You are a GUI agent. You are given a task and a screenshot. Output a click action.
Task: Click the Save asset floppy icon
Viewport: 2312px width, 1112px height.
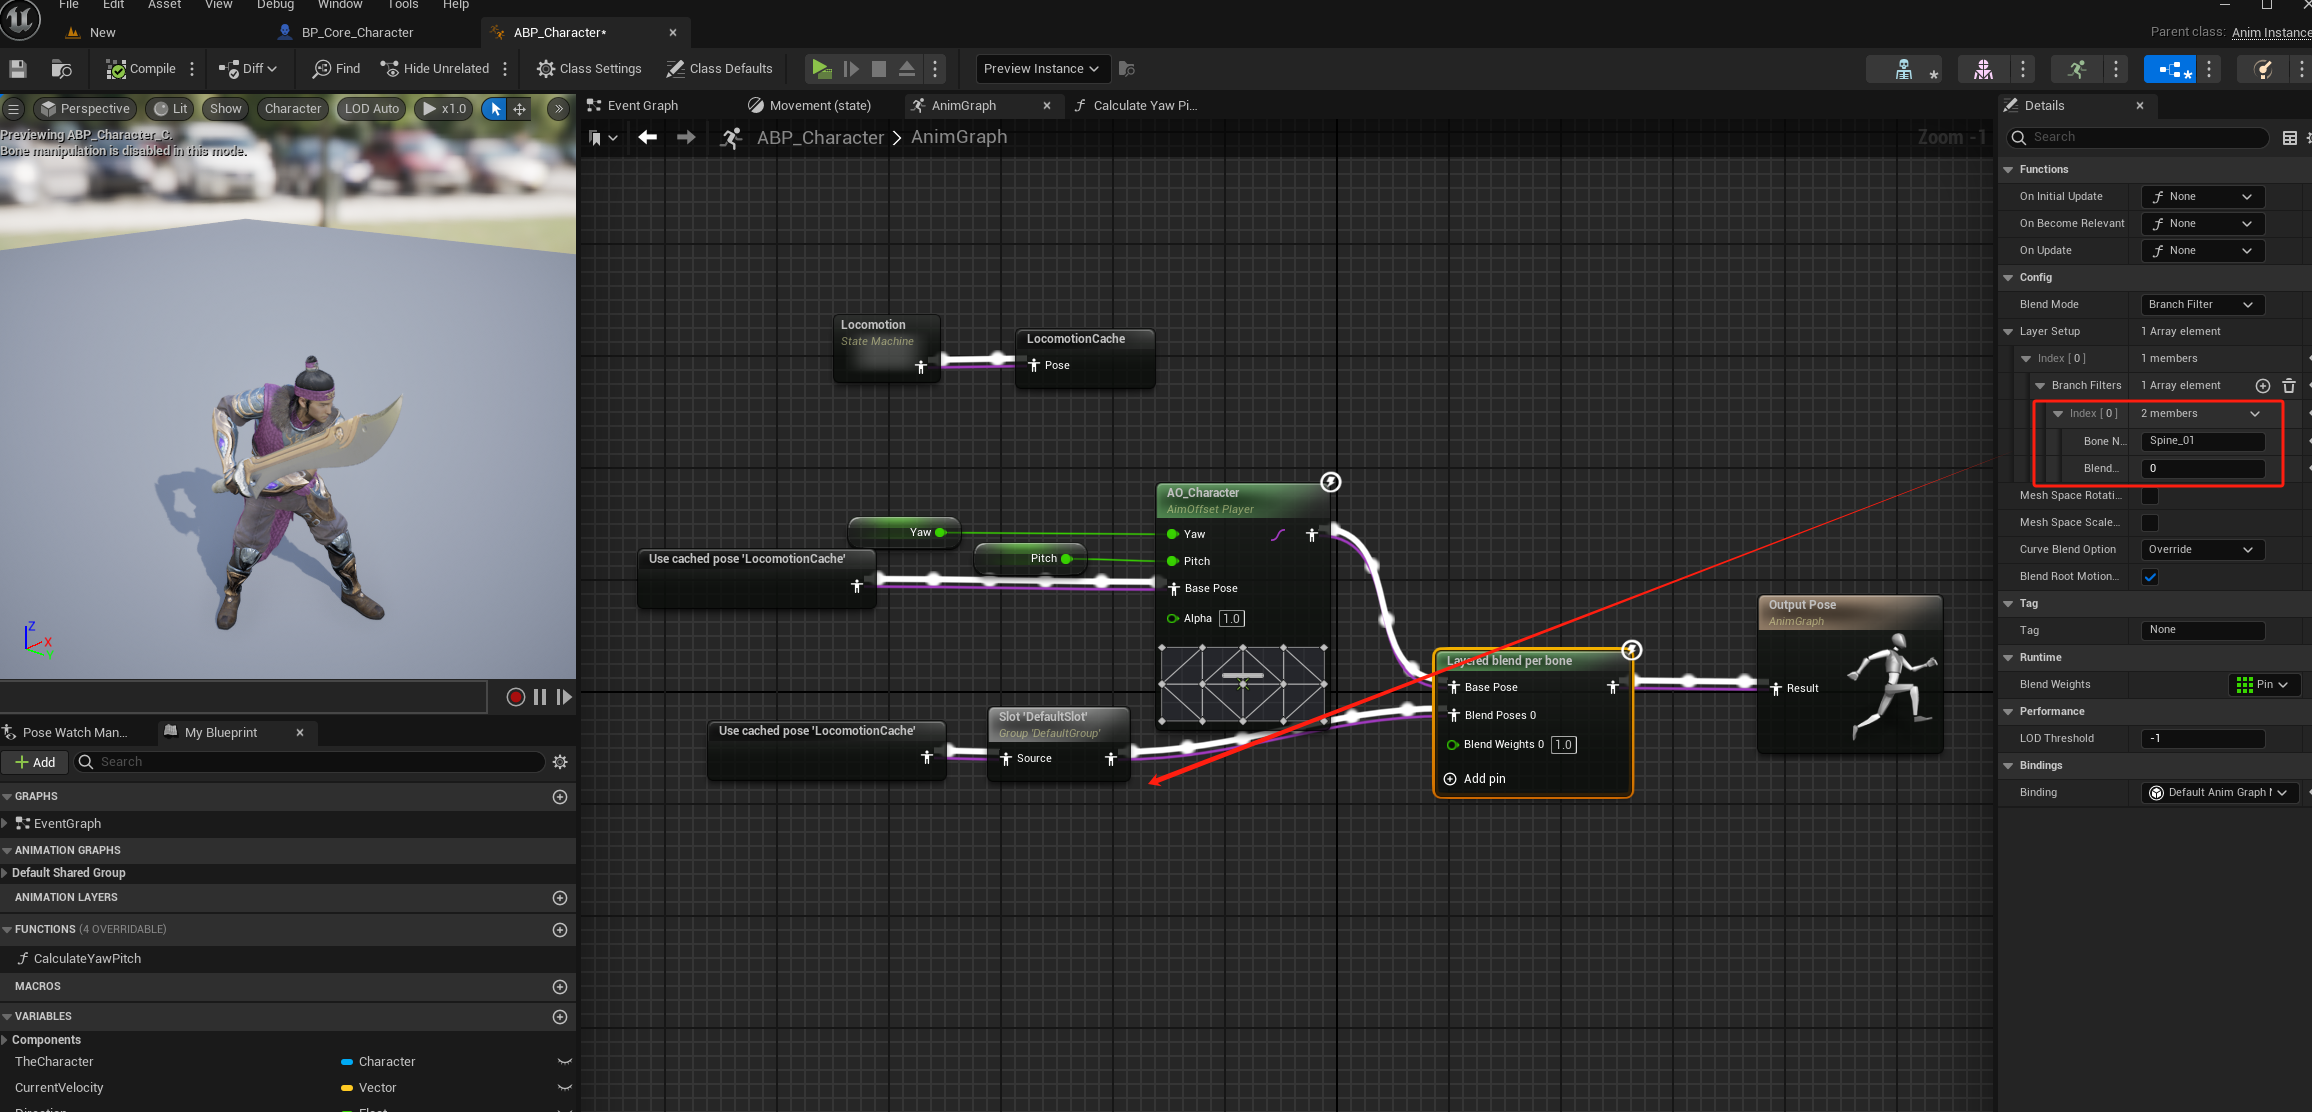click(x=18, y=69)
